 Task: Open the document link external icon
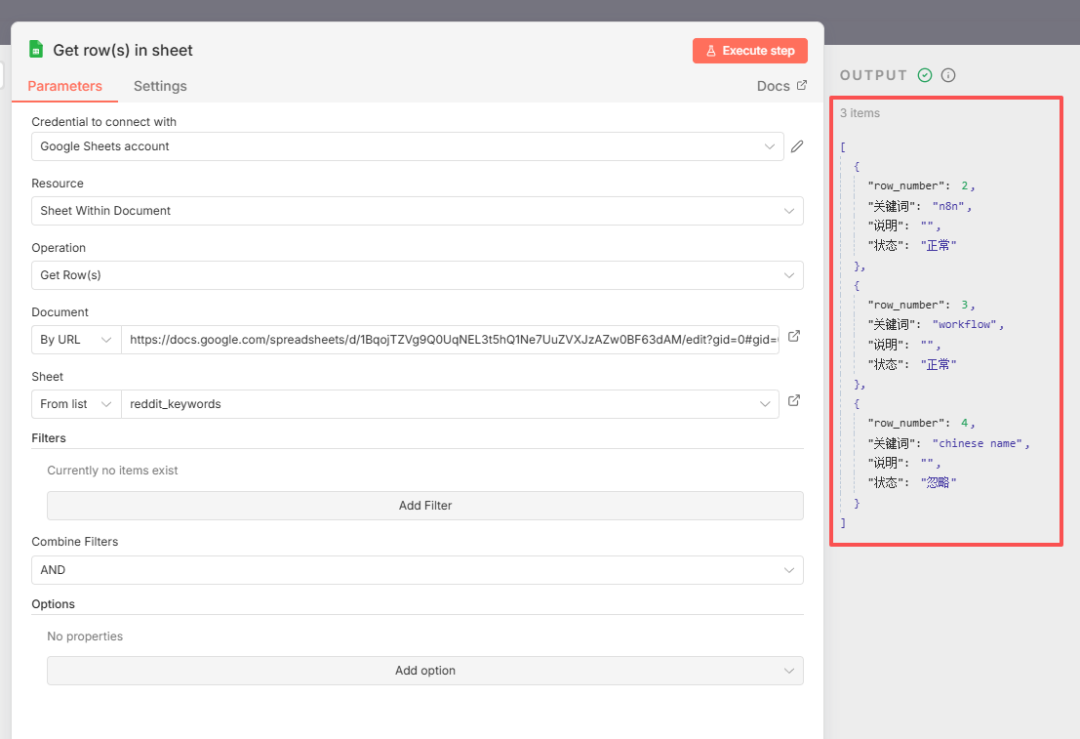(794, 337)
